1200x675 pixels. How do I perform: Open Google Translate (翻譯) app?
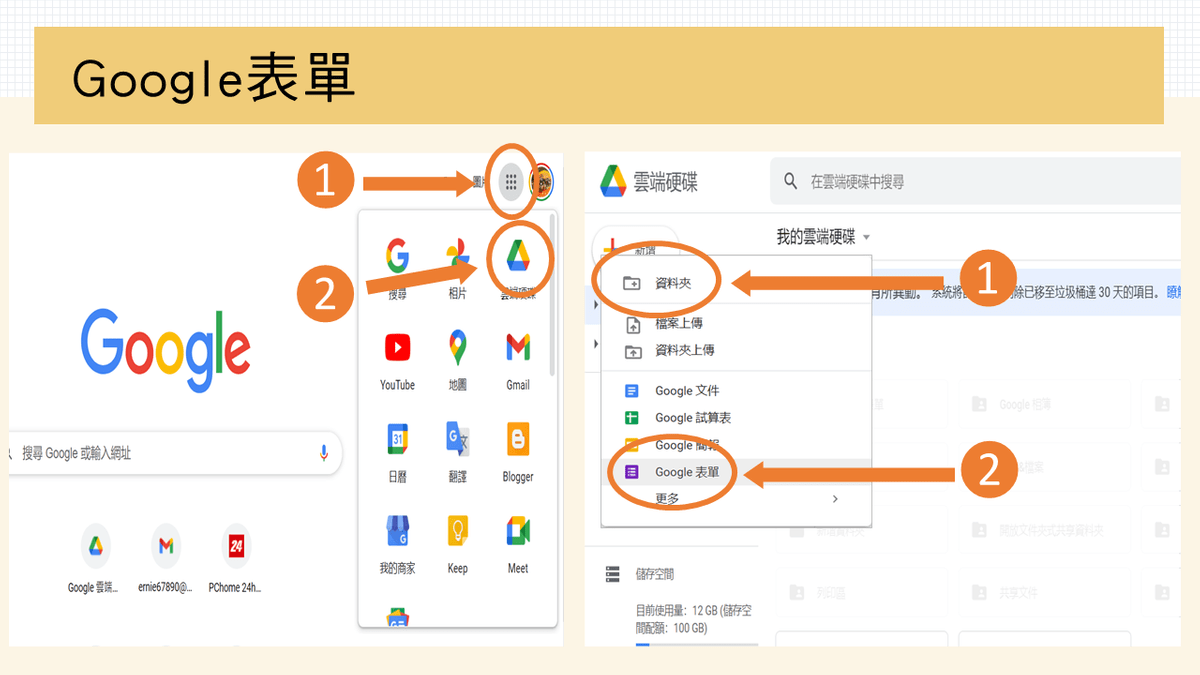tap(457, 452)
